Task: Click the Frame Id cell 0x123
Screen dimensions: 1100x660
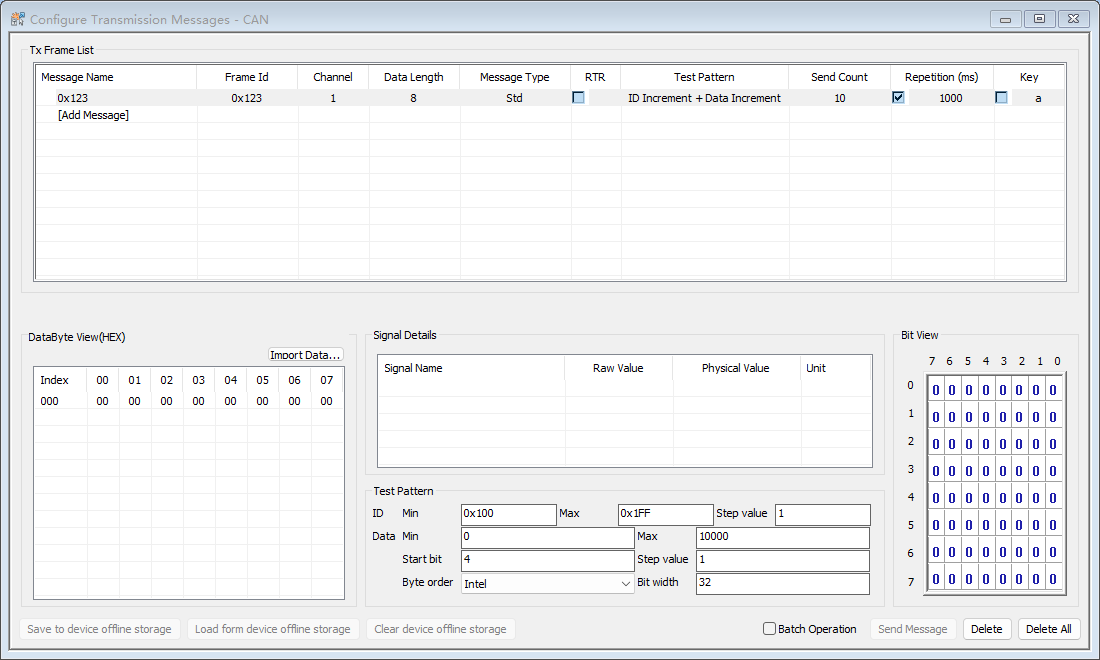Action: (x=246, y=98)
